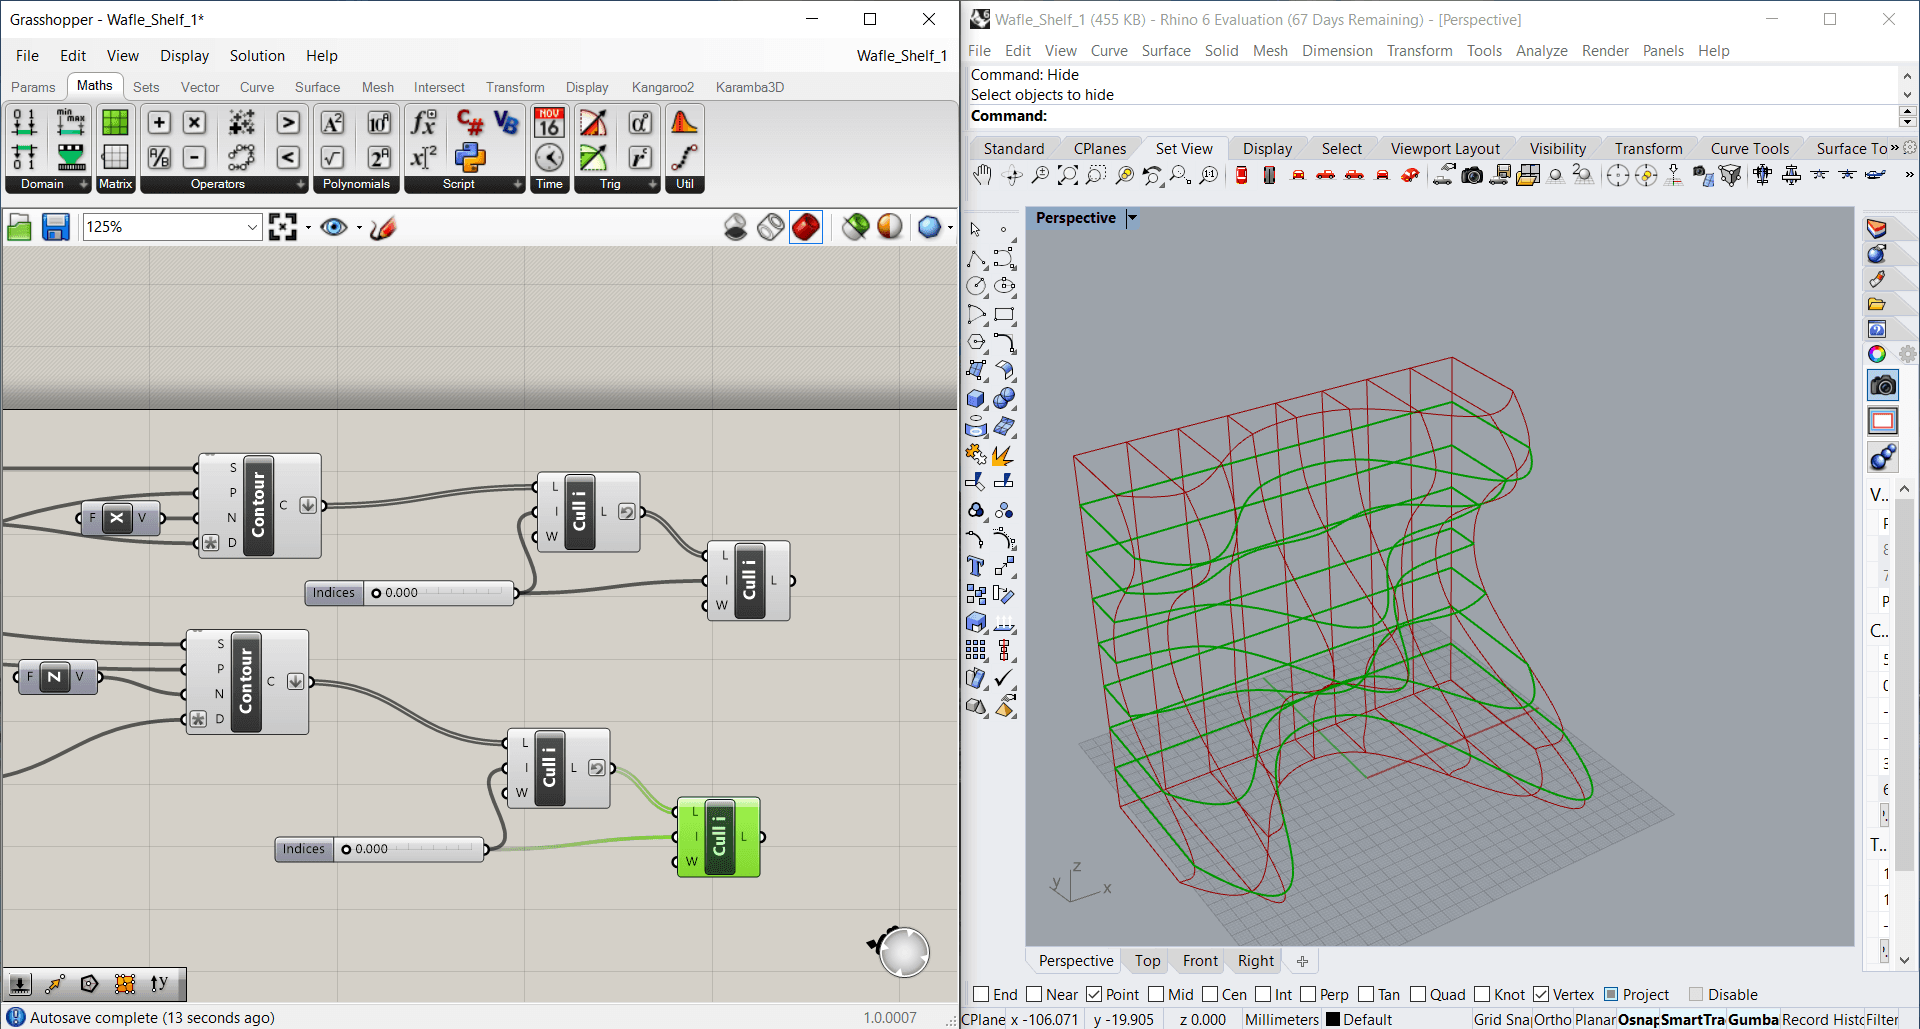Open the Rhino Analyze menu
1920x1029 pixels.
[x=1541, y=51]
